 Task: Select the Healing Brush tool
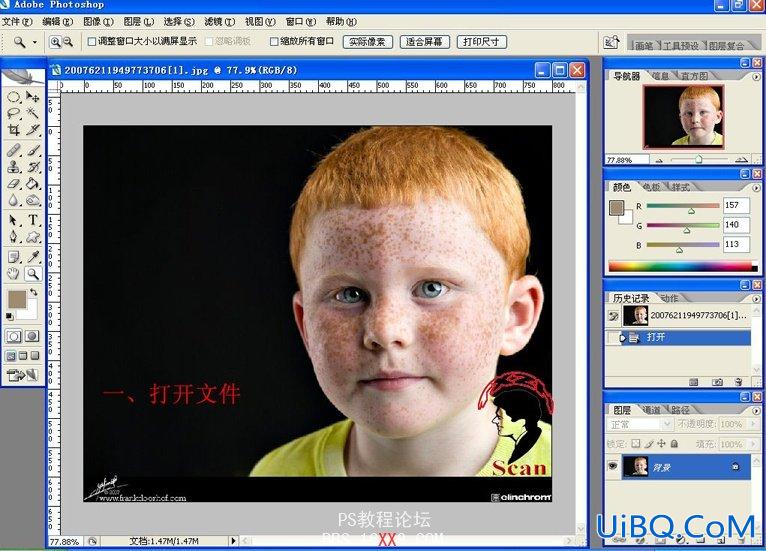tap(13, 150)
